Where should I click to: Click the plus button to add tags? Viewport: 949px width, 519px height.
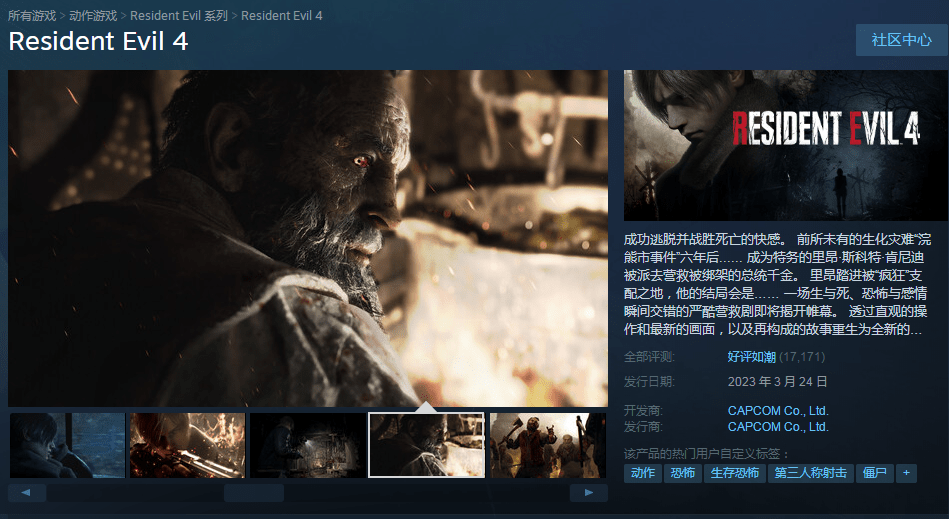pyautogui.click(x=906, y=473)
